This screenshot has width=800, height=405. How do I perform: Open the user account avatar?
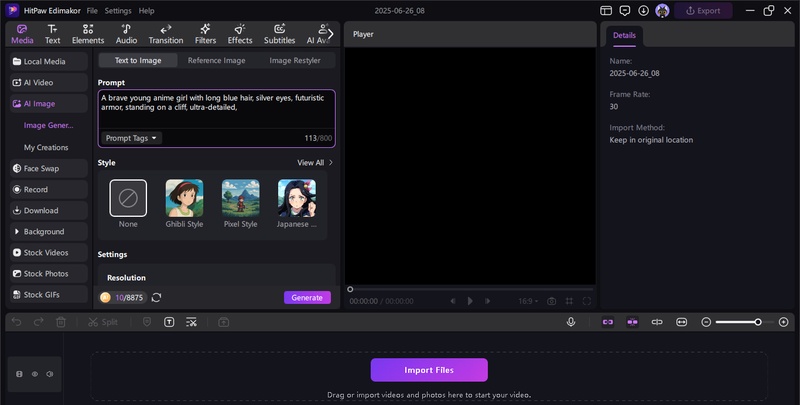(662, 11)
